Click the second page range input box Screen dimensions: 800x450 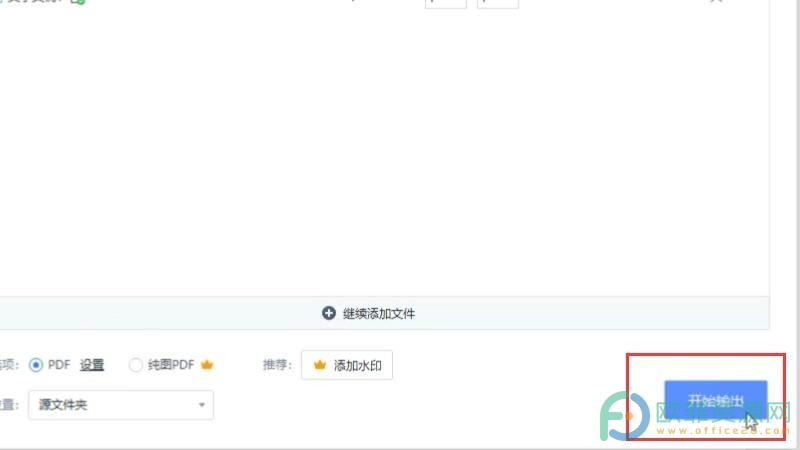pyautogui.click(x=497, y=3)
